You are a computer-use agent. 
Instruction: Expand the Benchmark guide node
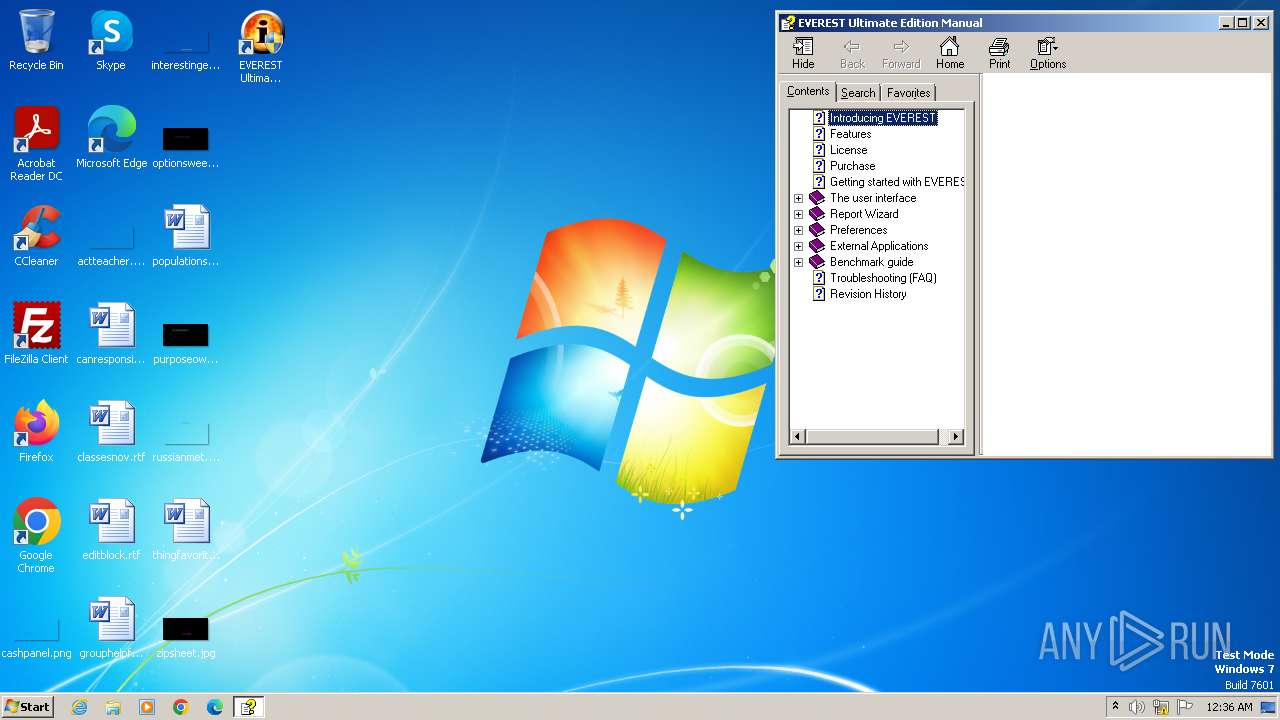tap(798, 262)
